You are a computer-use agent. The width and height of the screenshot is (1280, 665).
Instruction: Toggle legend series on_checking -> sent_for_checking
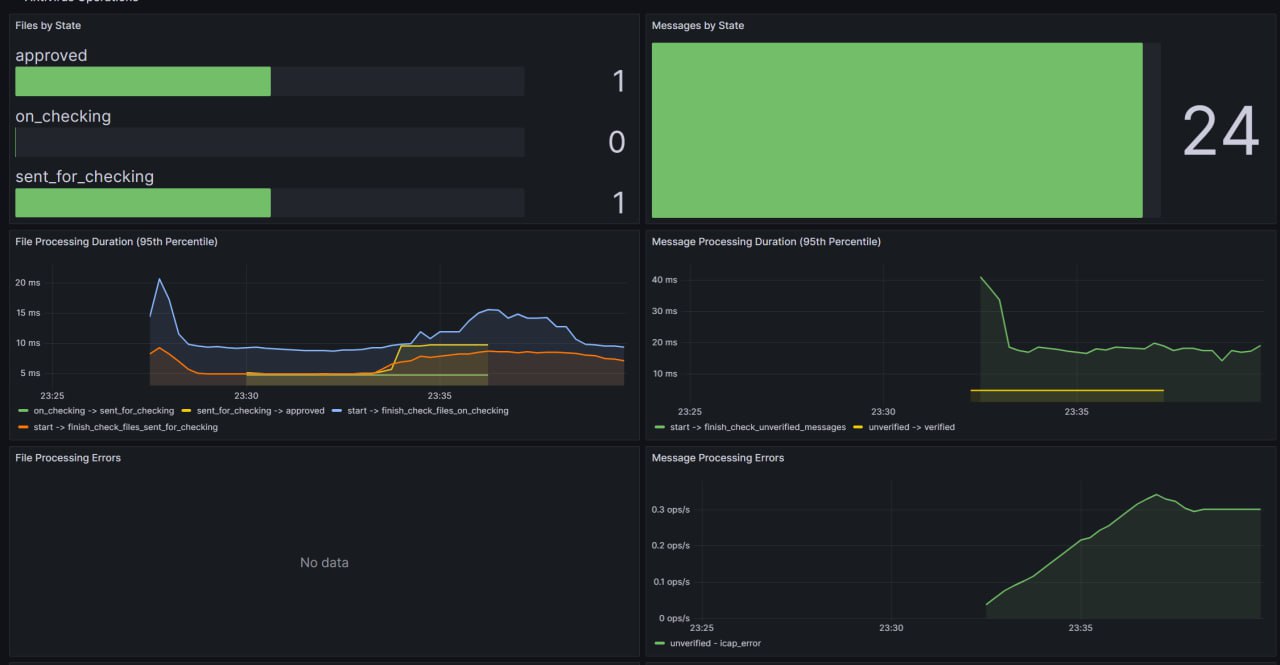point(104,411)
